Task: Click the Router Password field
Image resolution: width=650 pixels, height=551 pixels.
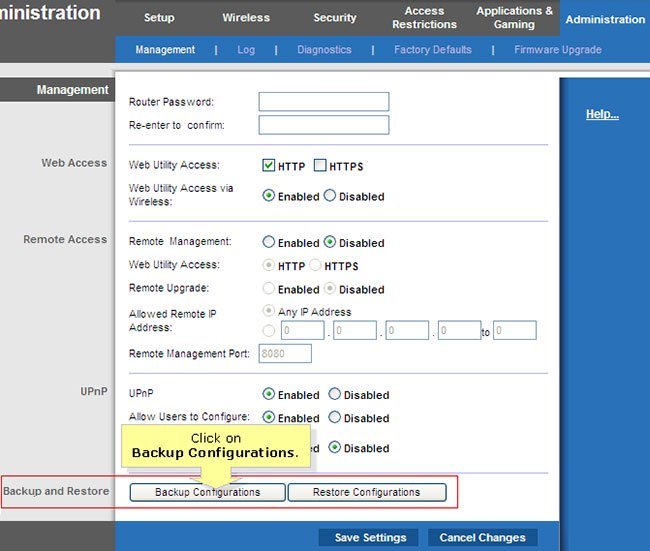Action: tap(323, 102)
